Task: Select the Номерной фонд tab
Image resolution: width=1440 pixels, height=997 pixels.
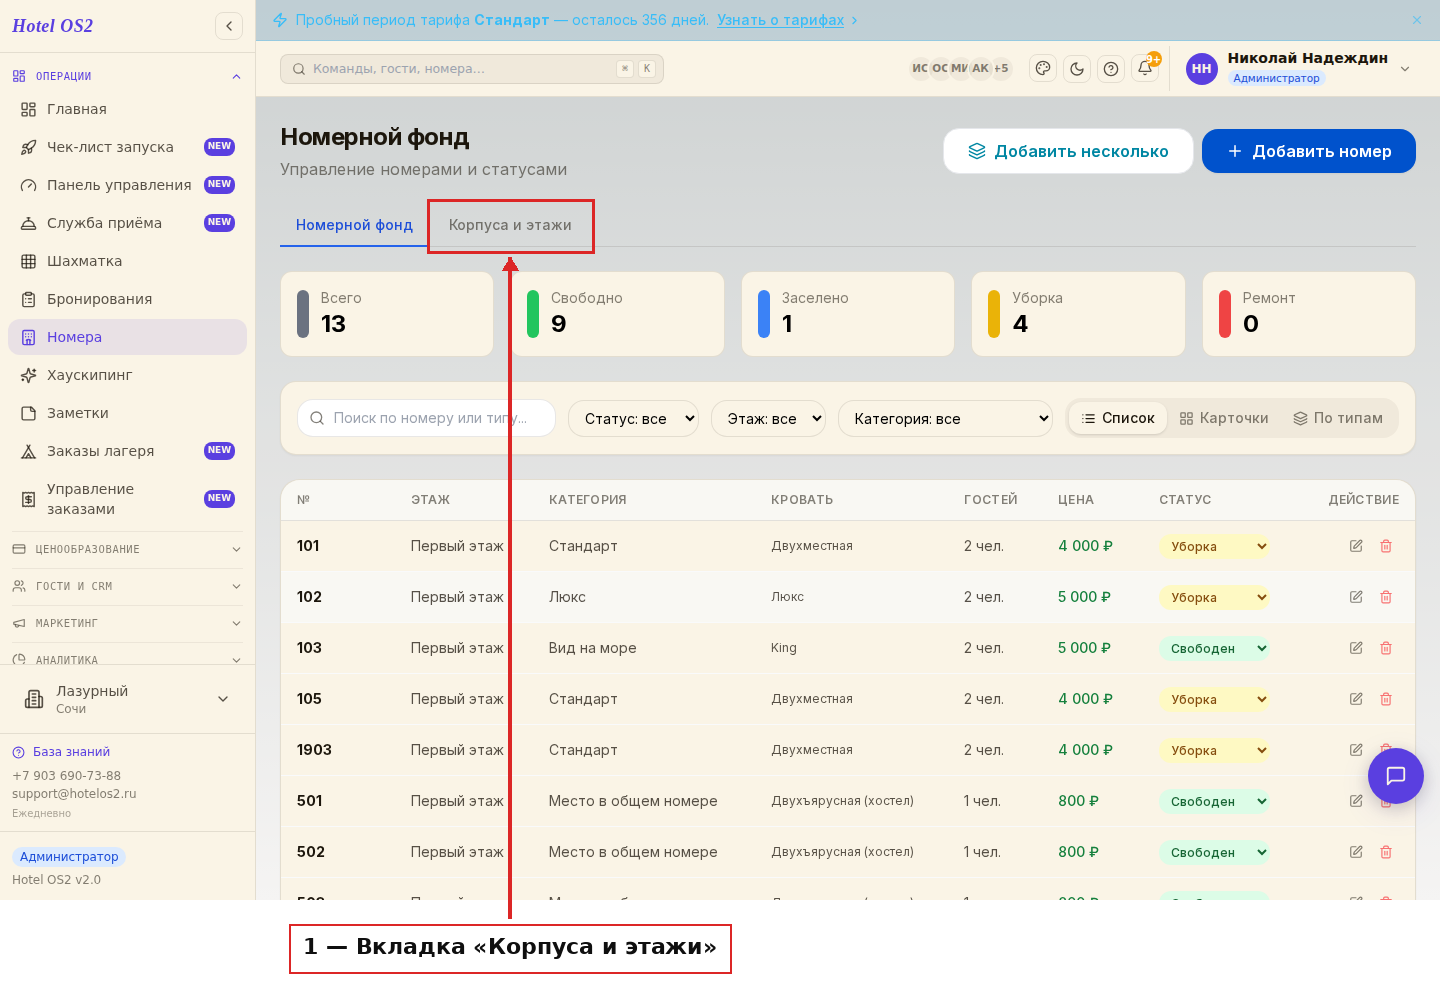Action: [x=354, y=225]
